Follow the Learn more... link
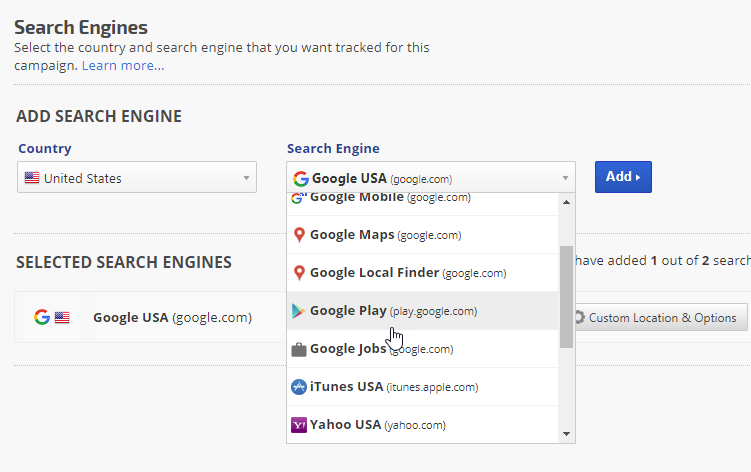The image size is (751, 472). click(x=123, y=66)
